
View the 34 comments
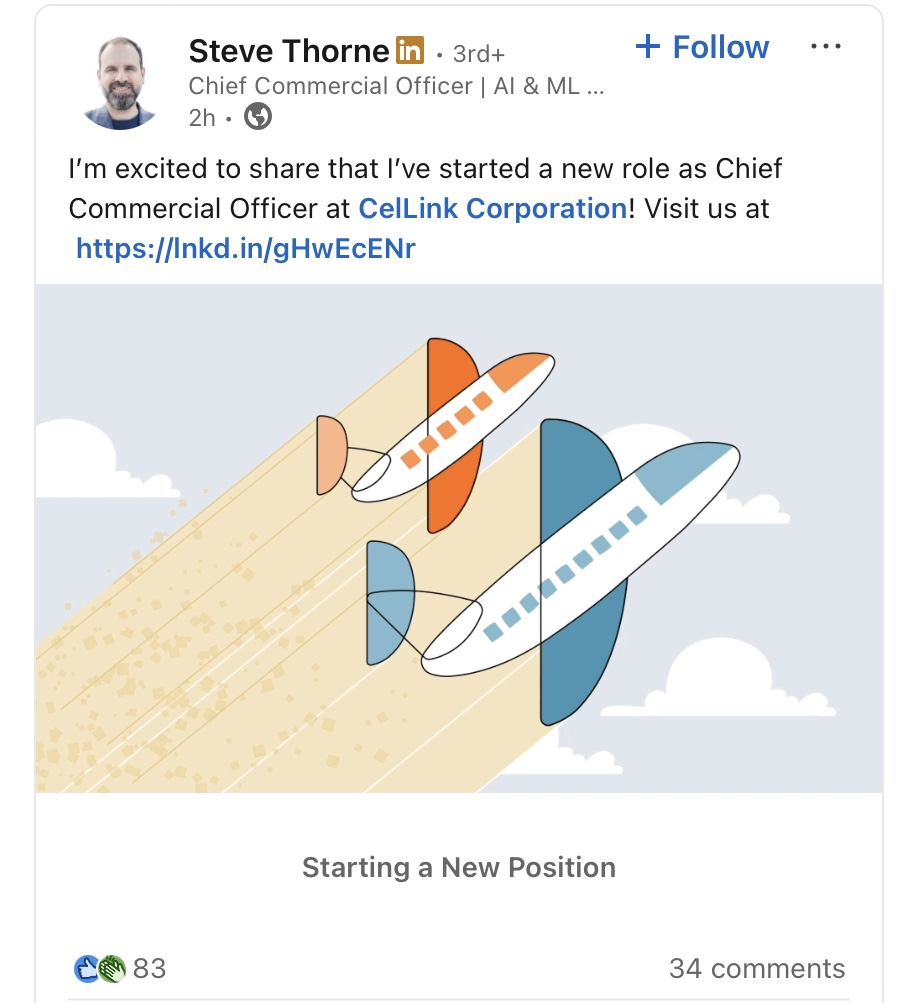[x=757, y=968]
